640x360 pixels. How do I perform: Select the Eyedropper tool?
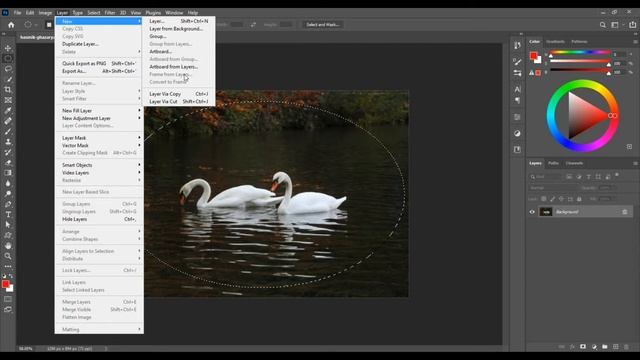coord(8,111)
